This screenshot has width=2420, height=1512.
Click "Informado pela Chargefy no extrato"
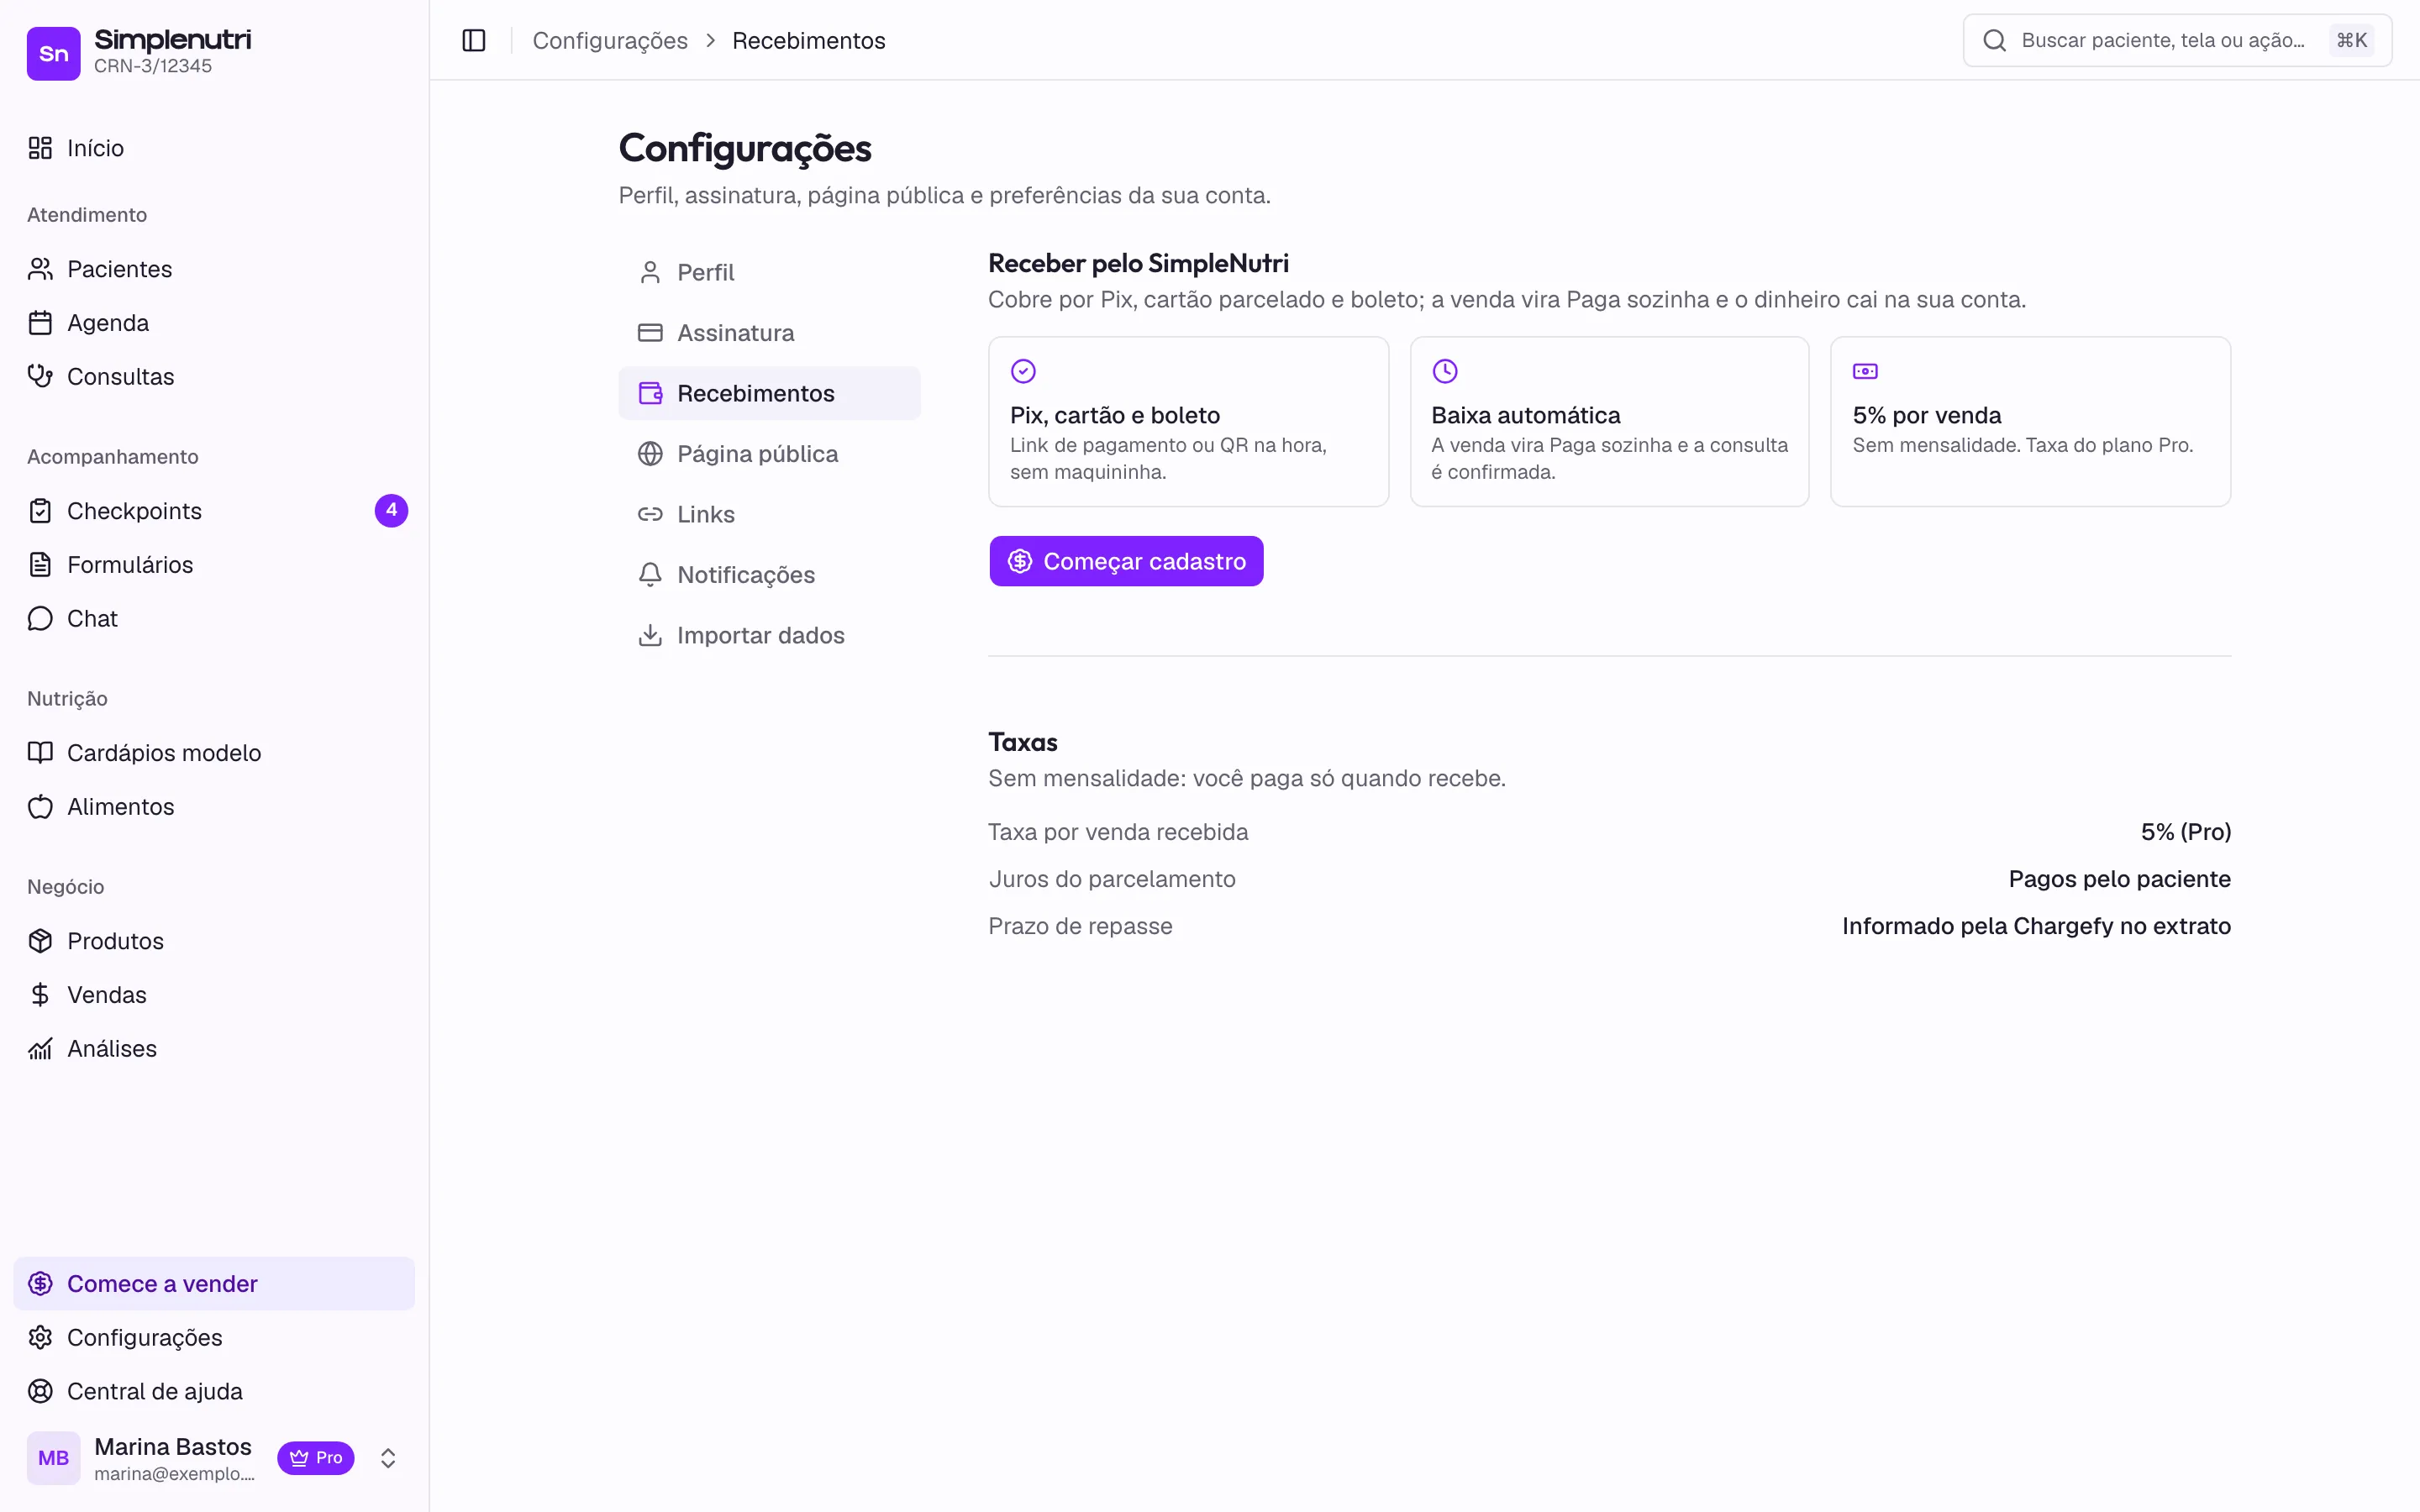point(2036,926)
